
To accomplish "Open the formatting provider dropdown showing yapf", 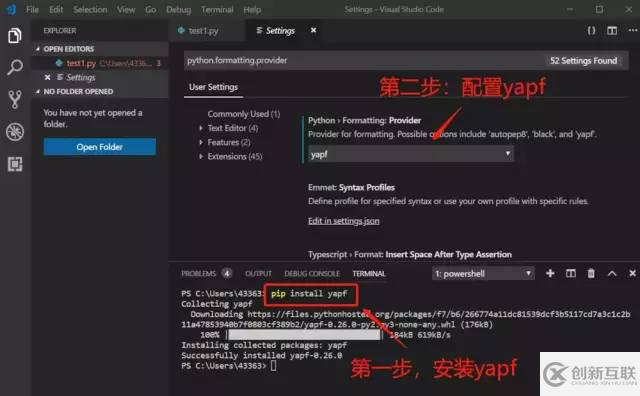I will tap(411, 154).
